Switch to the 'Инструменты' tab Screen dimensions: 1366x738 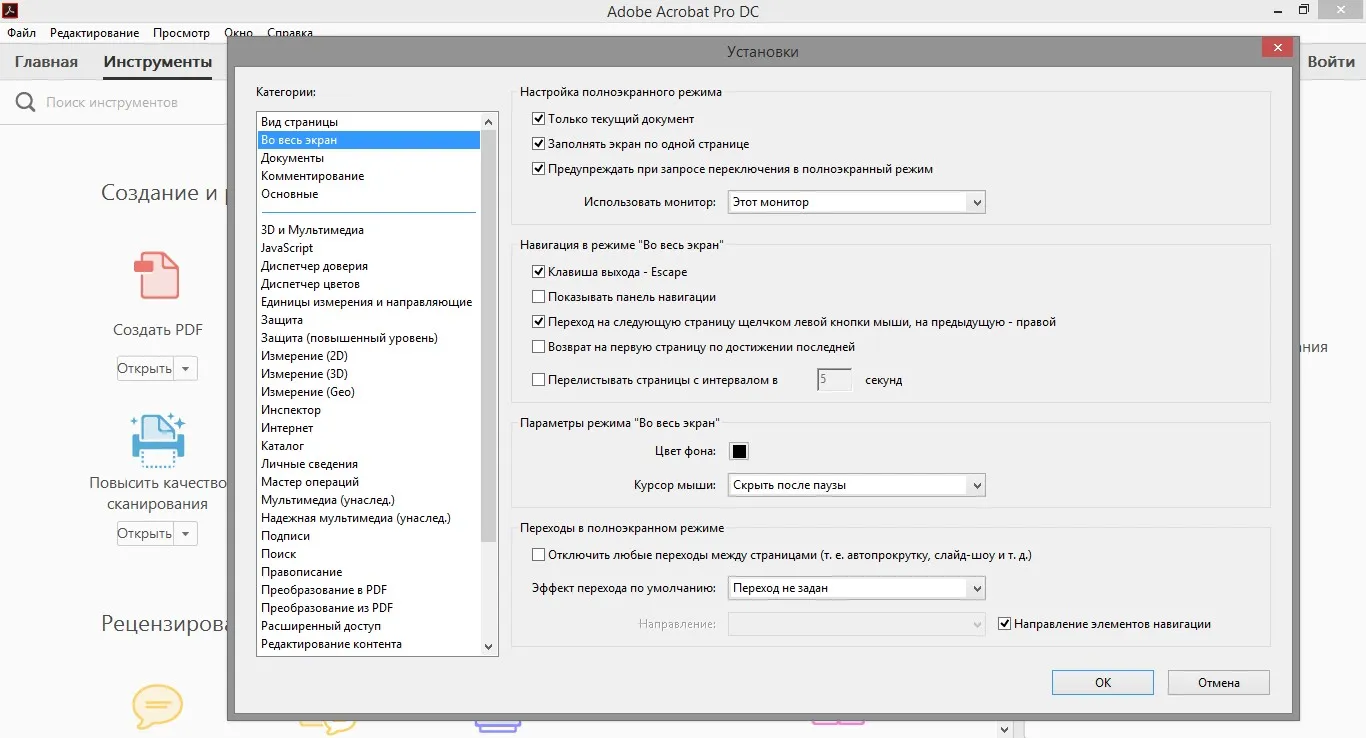point(158,62)
